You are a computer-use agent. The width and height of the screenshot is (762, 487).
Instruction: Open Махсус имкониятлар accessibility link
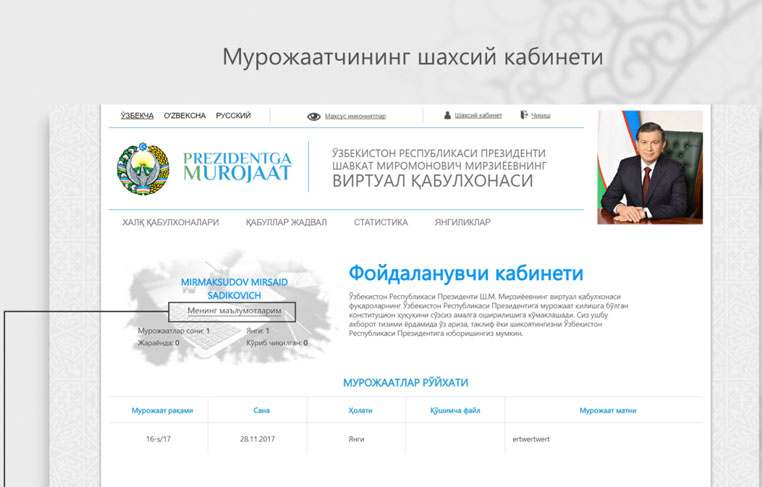355,117
